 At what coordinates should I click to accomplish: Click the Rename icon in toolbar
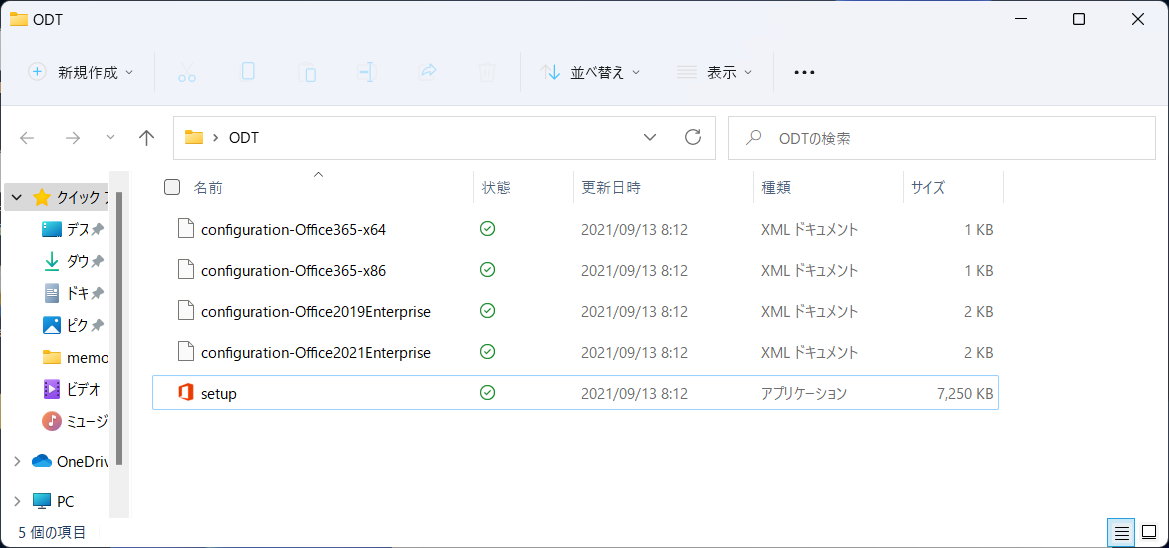tap(367, 72)
